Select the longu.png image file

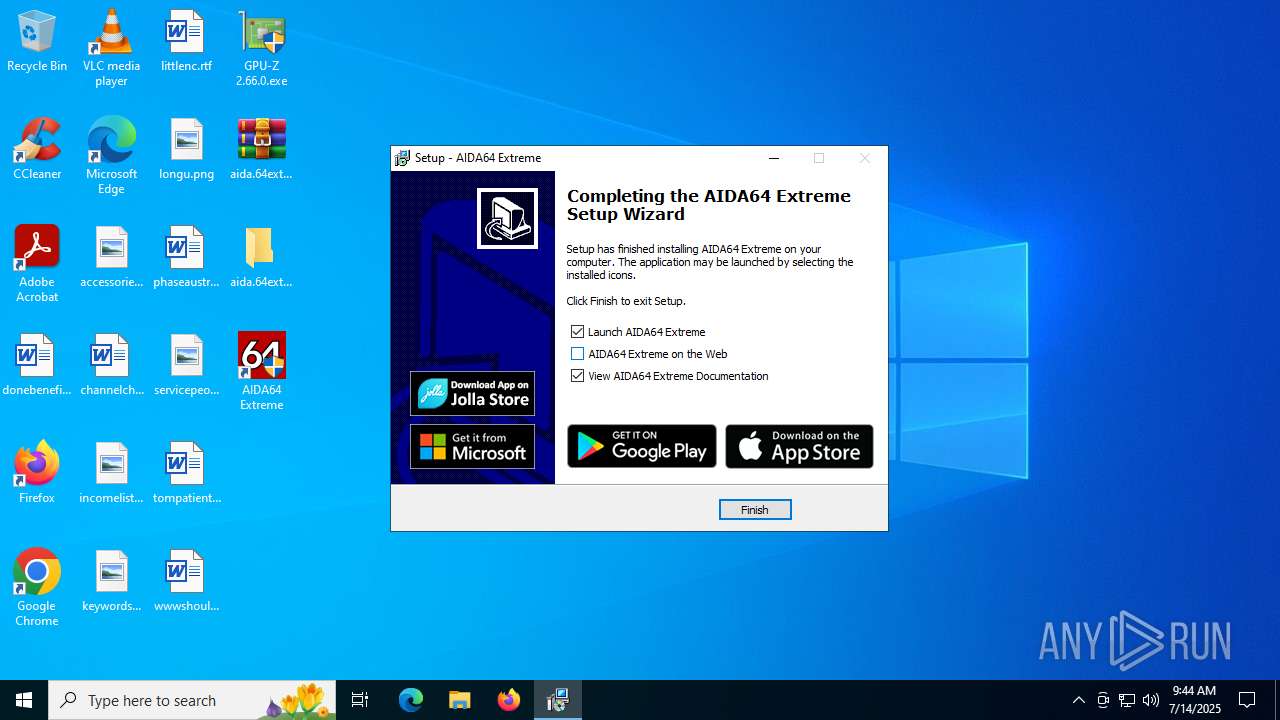pos(186,149)
